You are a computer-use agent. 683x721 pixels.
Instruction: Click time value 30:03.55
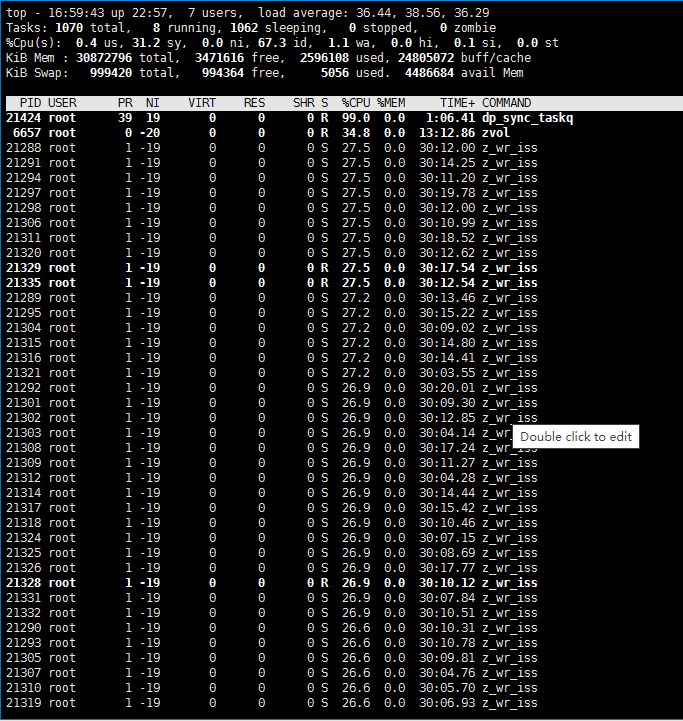pyautogui.click(x=447, y=373)
